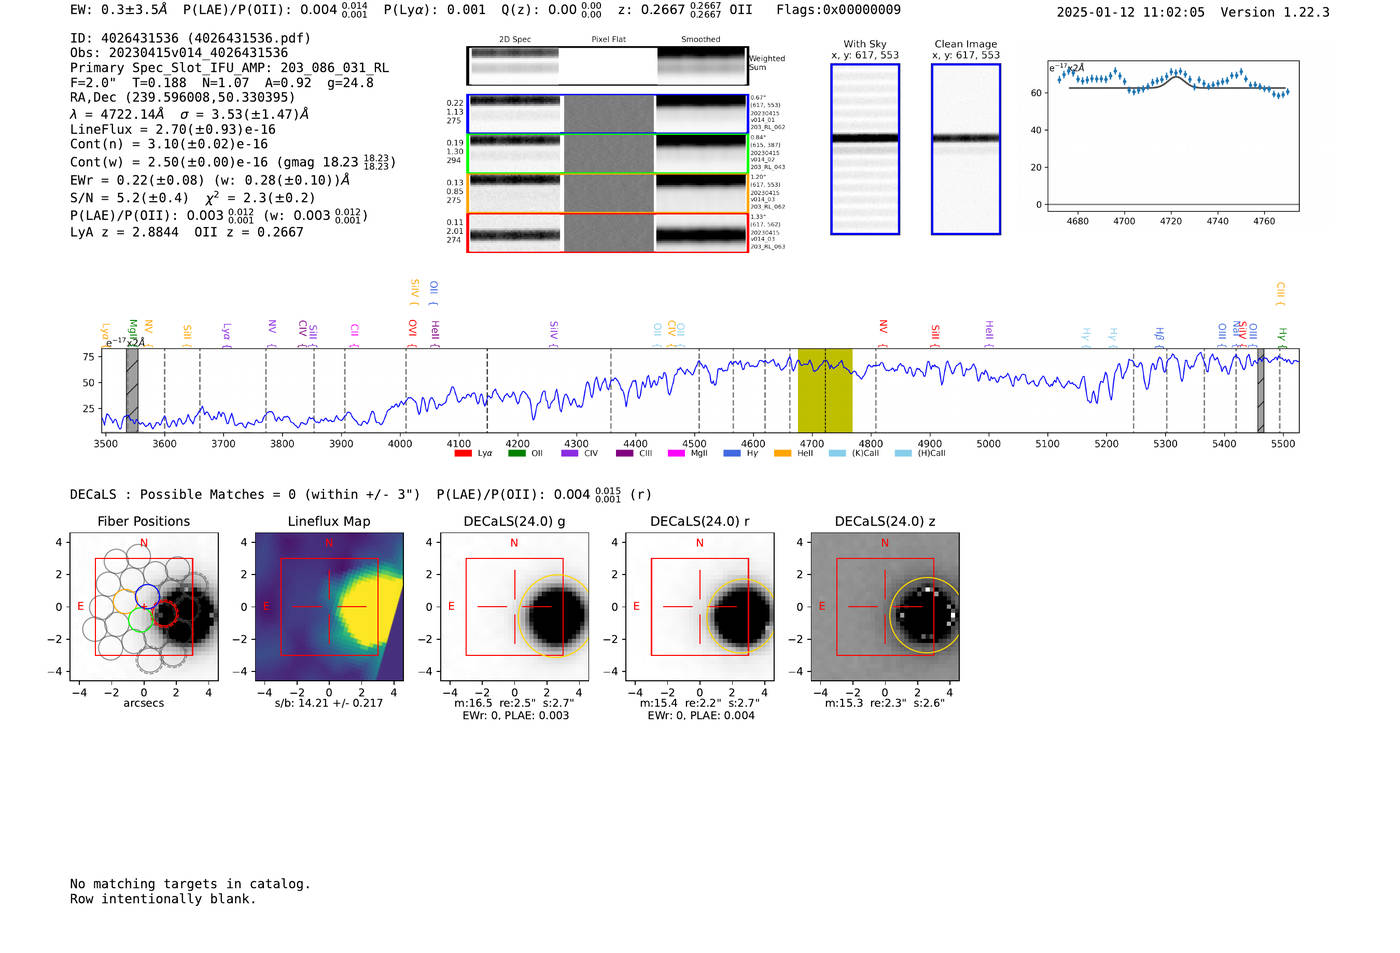Click the hatched gray band near 3550

pyautogui.click(x=132, y=390)
